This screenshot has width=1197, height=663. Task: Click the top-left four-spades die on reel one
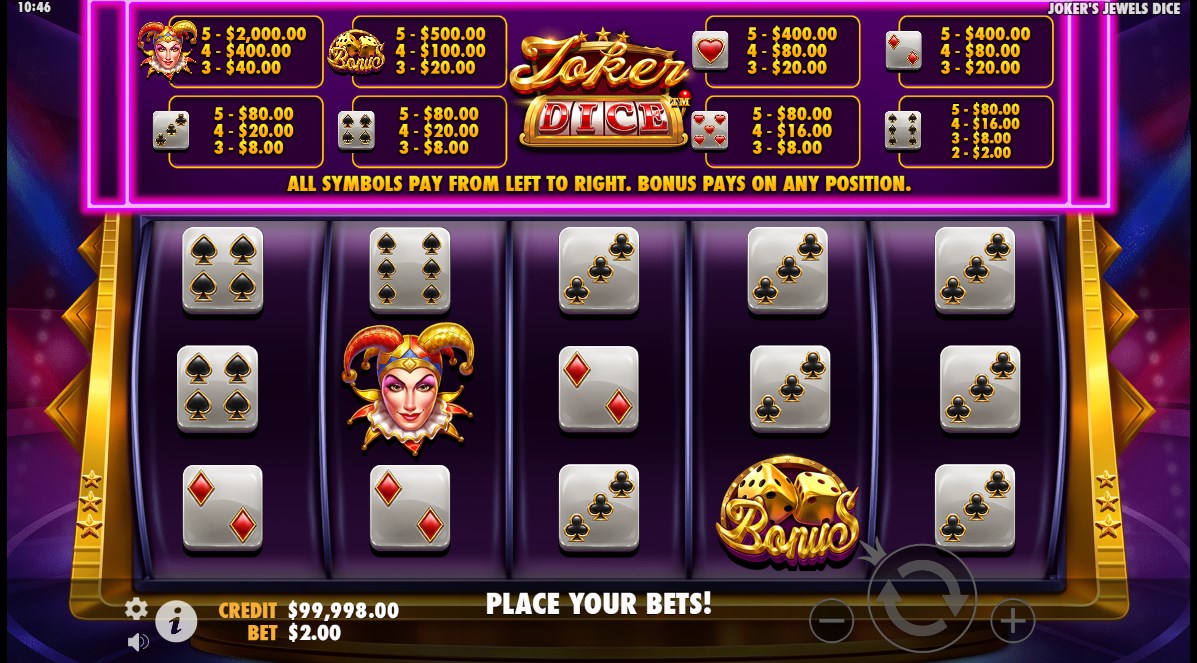223,270
